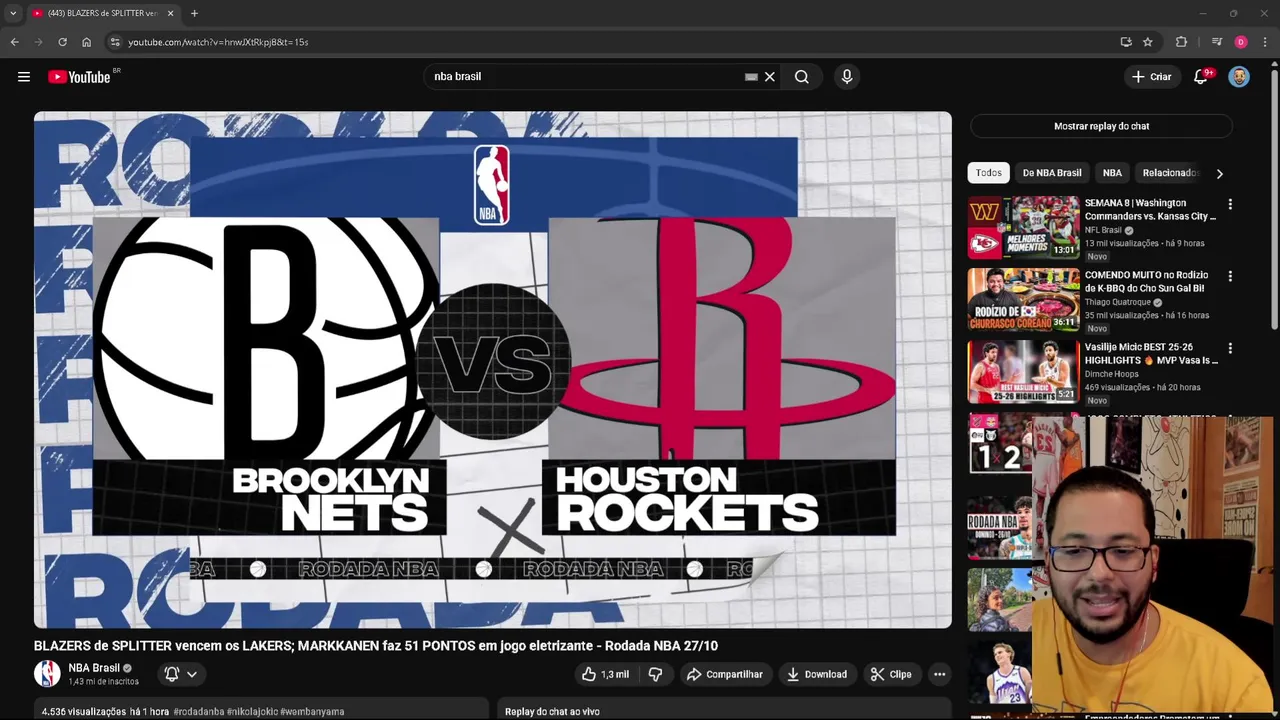Screen dimensions: 1280x720
Task: Open options for Vasilije Micic video
Action: click(x=1230, y=348)
